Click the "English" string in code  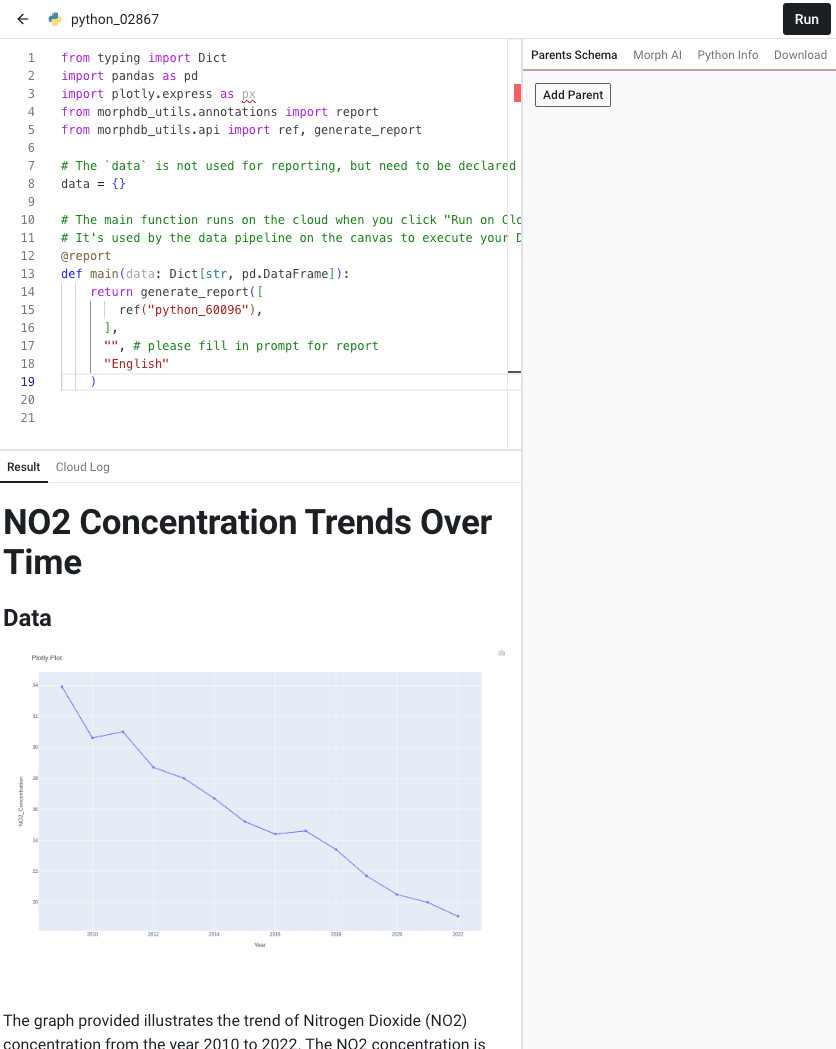click(136, 364)
